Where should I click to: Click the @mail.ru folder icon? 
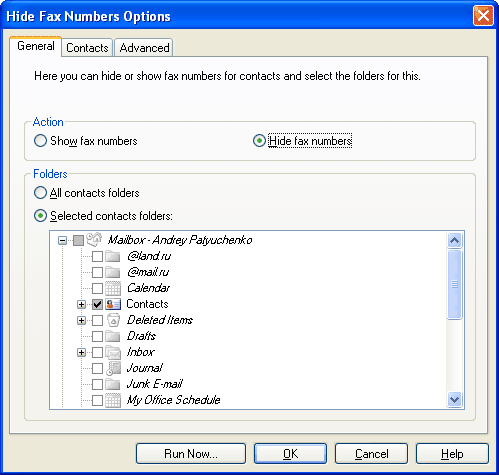tap(113, 272)
